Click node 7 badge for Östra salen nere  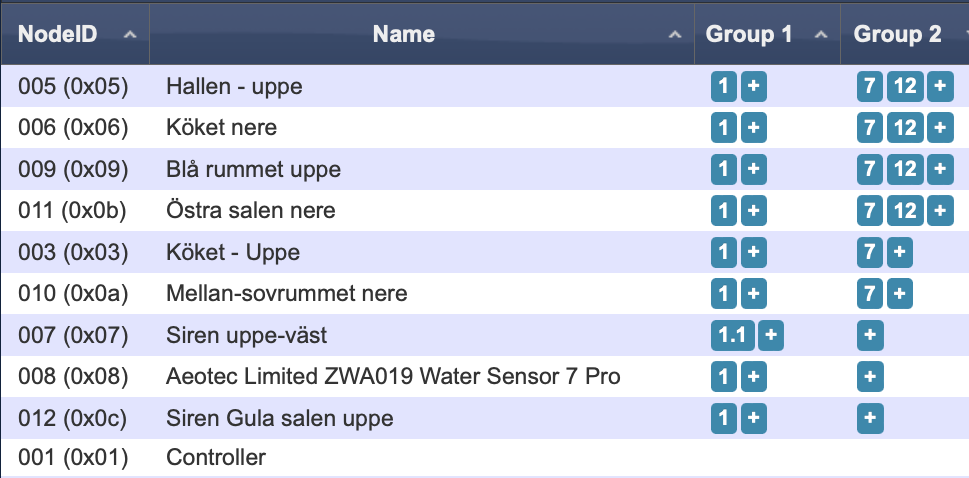coord(870,211)
